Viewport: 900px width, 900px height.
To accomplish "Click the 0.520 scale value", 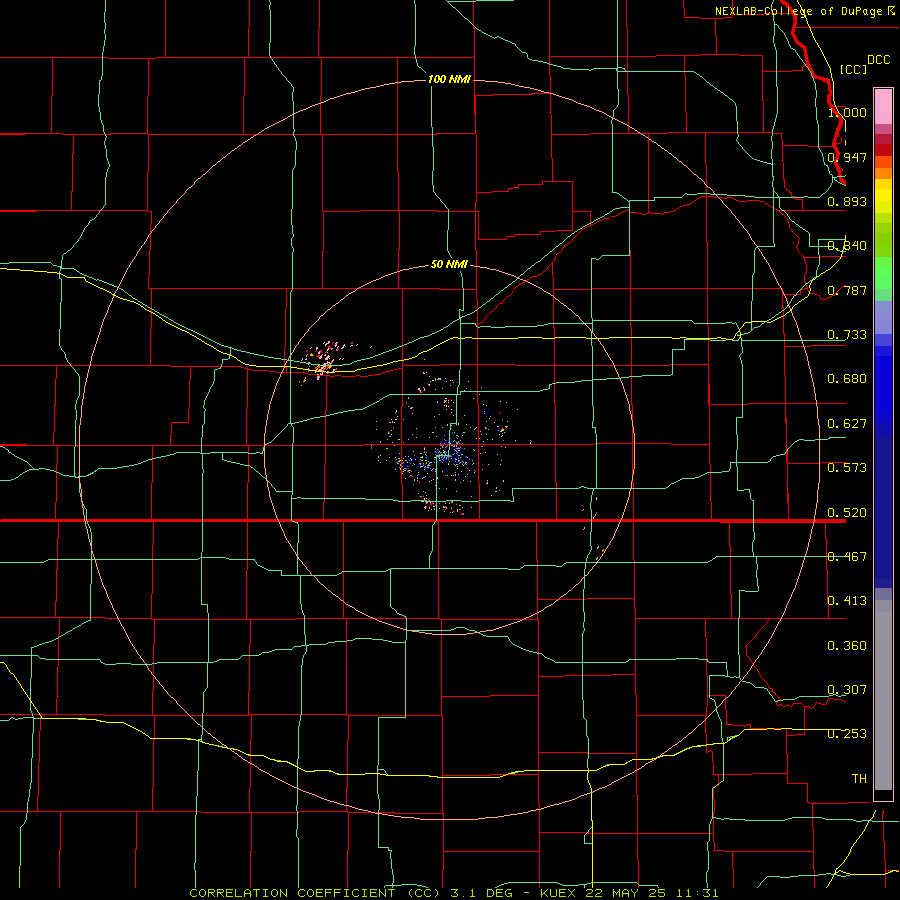I will 847,513.
